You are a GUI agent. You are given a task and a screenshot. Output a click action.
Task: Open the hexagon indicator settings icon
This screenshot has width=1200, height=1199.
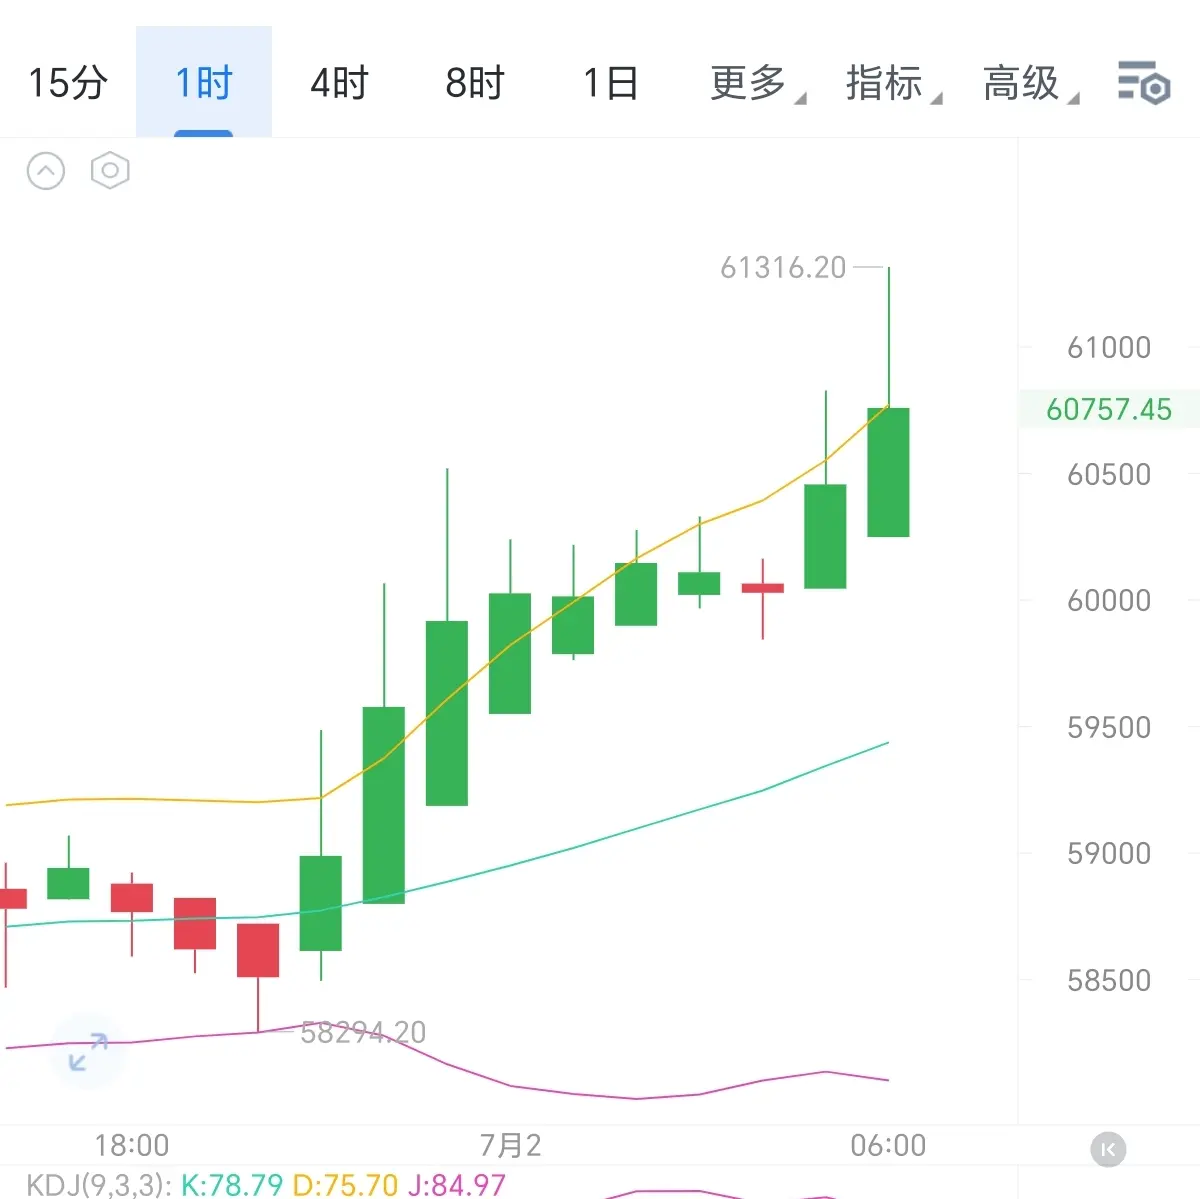(110, 171)
